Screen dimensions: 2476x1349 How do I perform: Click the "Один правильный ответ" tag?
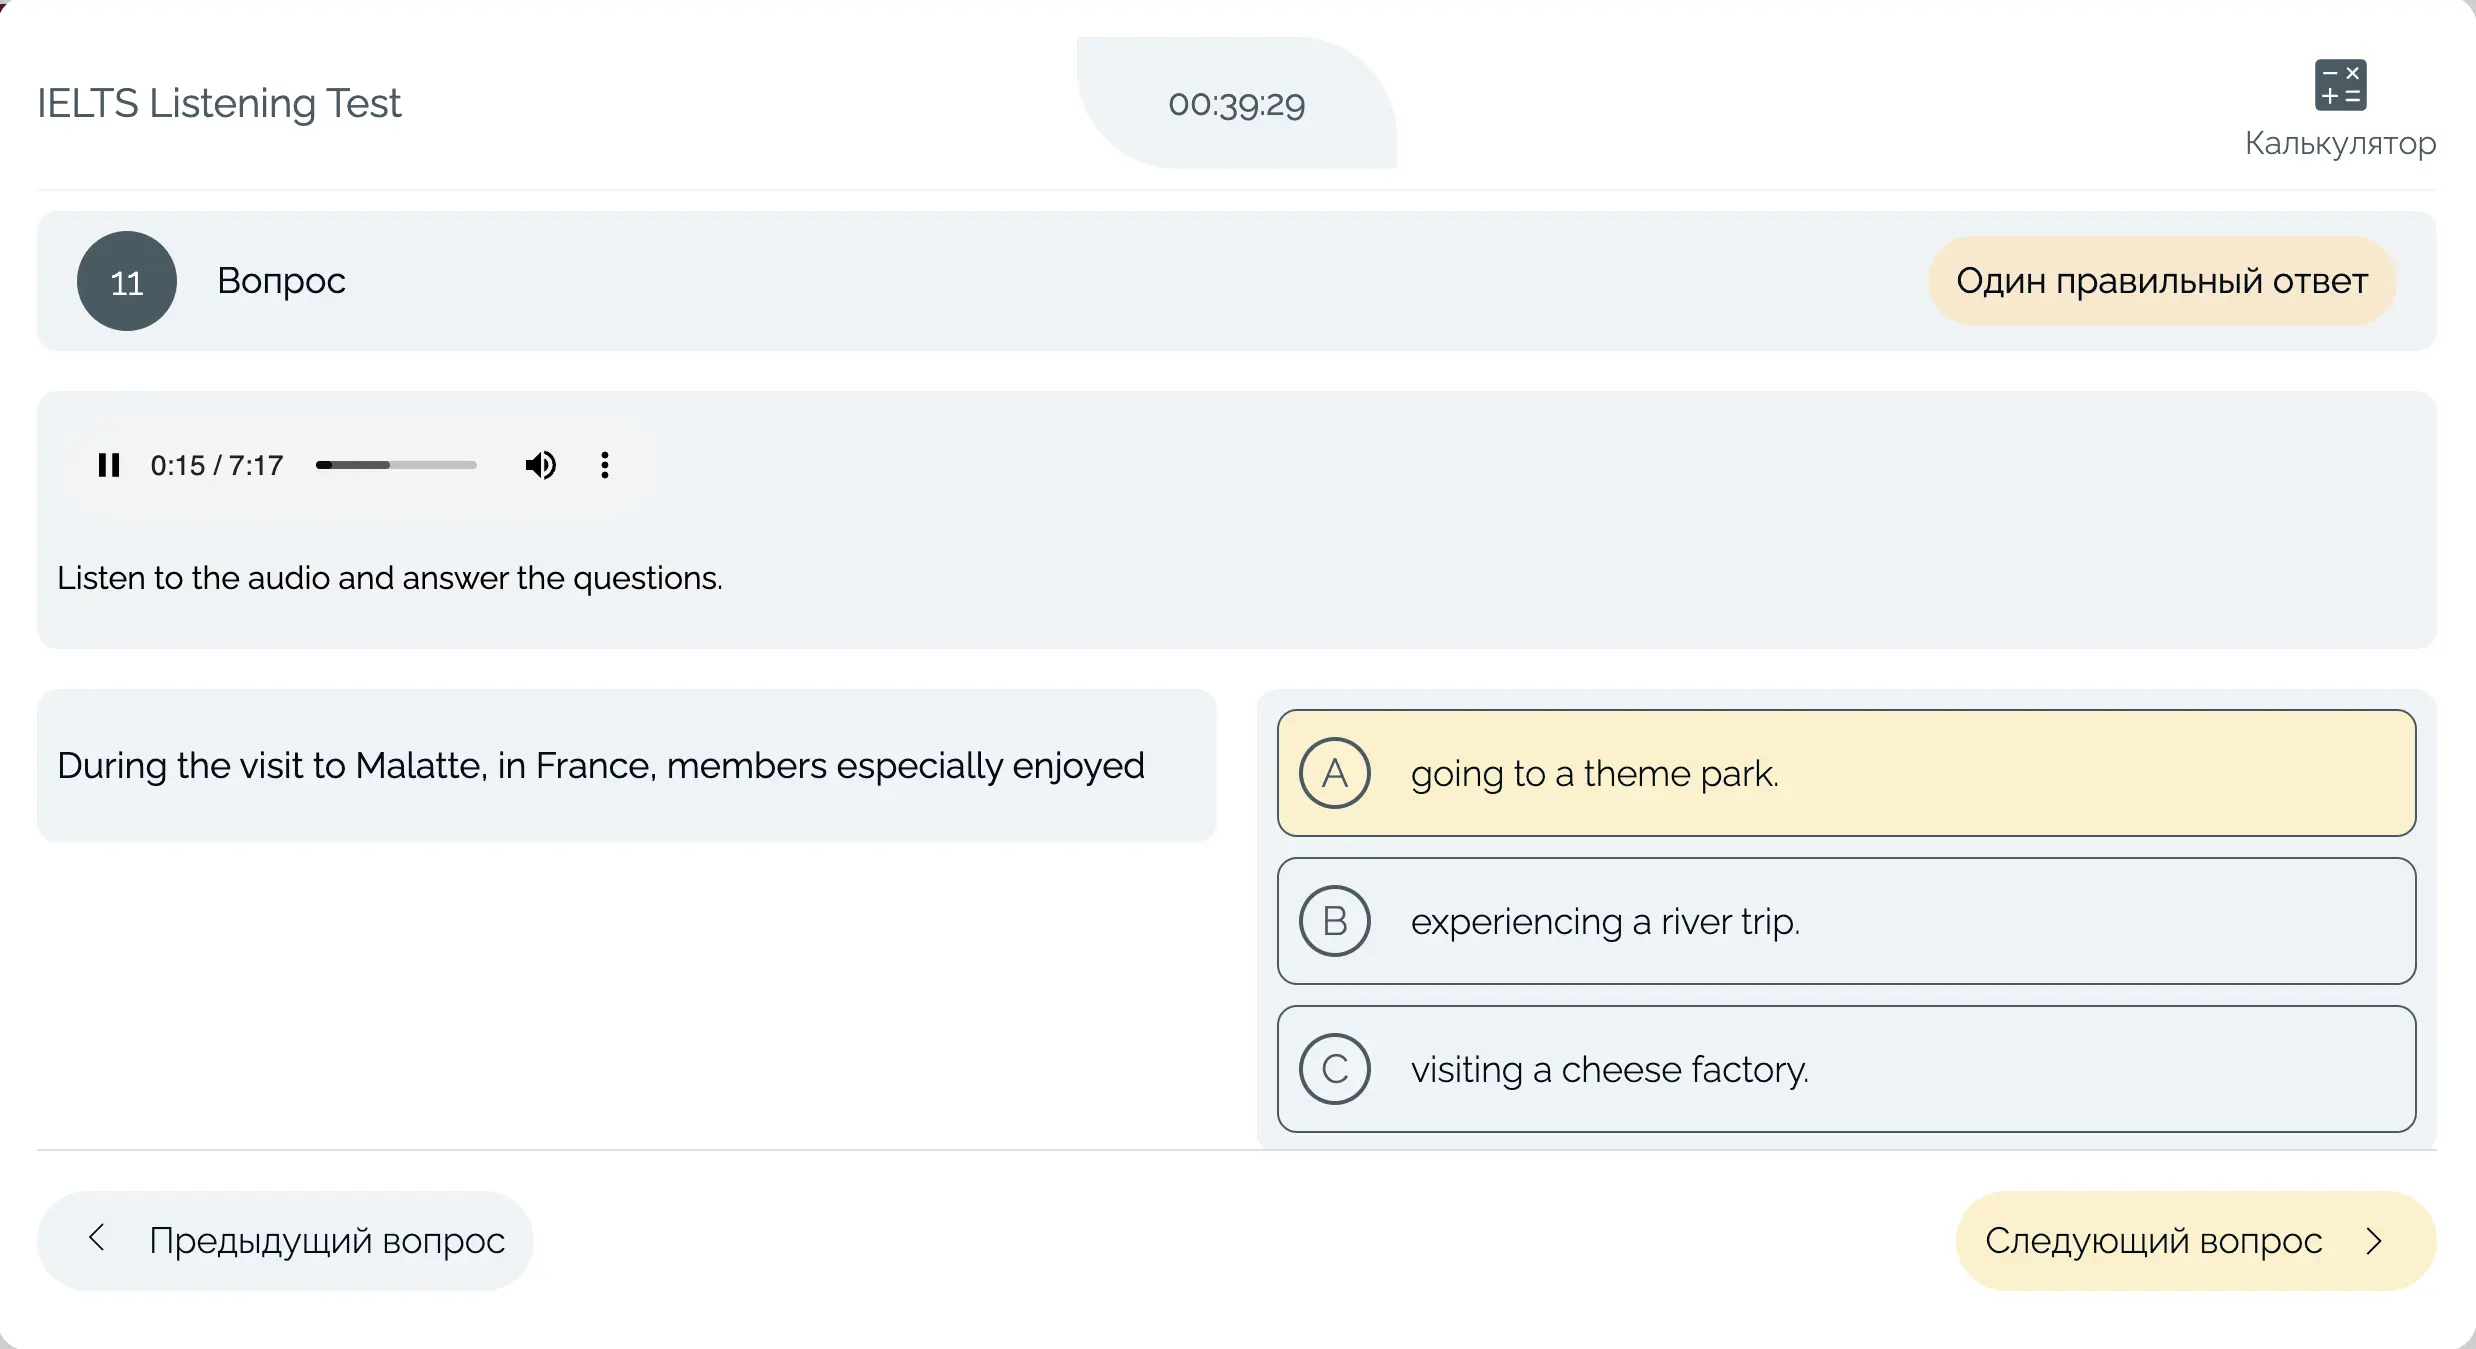pyautogui.click(x=2162, y=281)
